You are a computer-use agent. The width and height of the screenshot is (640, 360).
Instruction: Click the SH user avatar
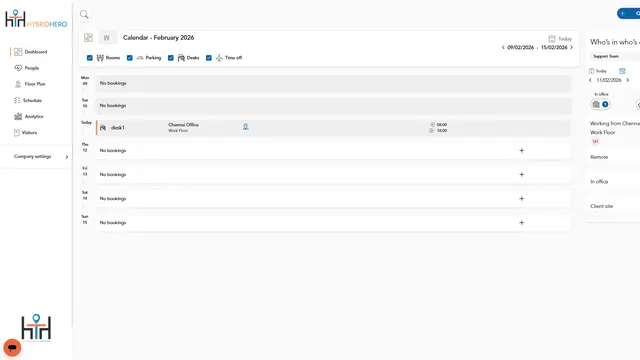pyautogui.click(x=595, y=142)
